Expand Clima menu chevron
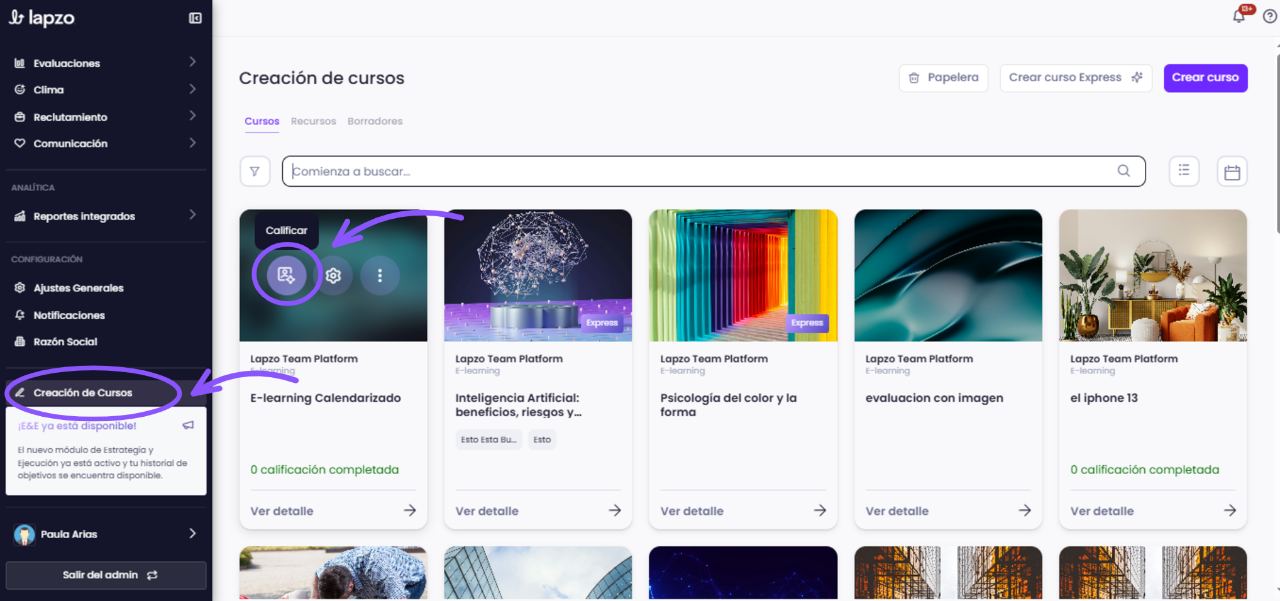Viewport: 1280px width, 601px height. coord(192,90)
